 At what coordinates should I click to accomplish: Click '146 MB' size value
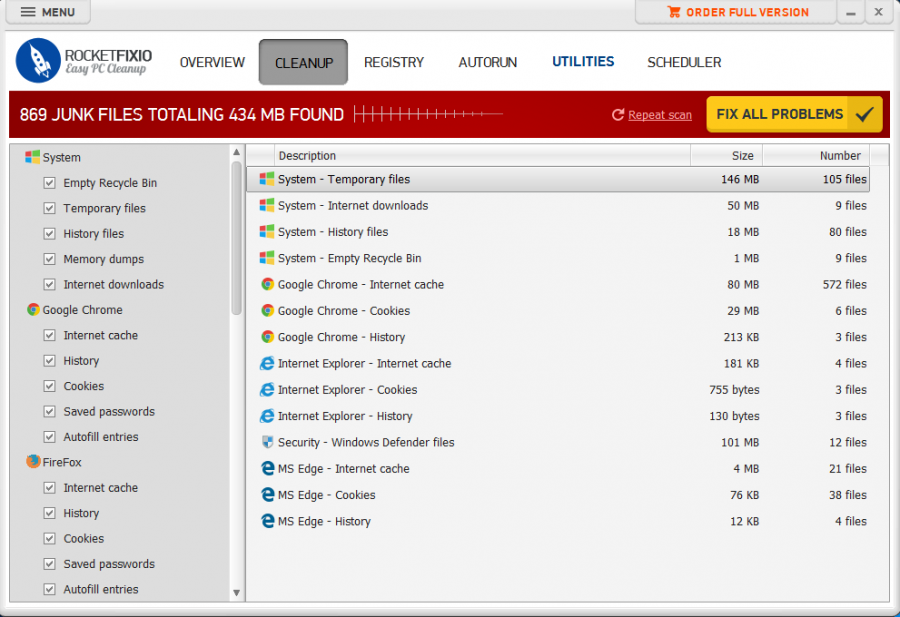[740, 179]
